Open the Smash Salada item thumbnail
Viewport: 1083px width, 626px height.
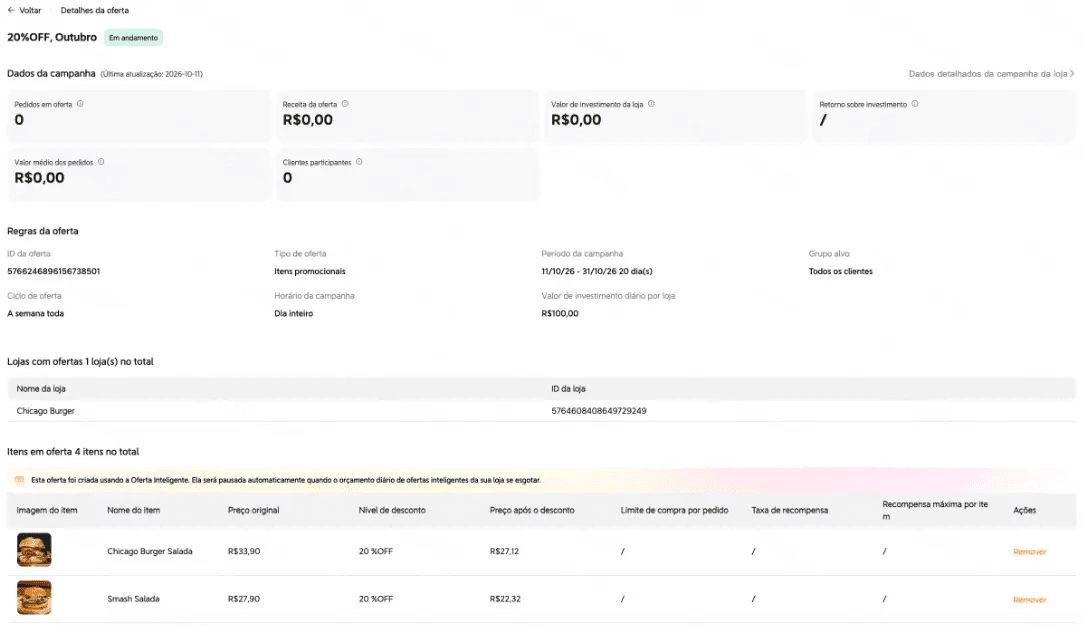(34, 598)
